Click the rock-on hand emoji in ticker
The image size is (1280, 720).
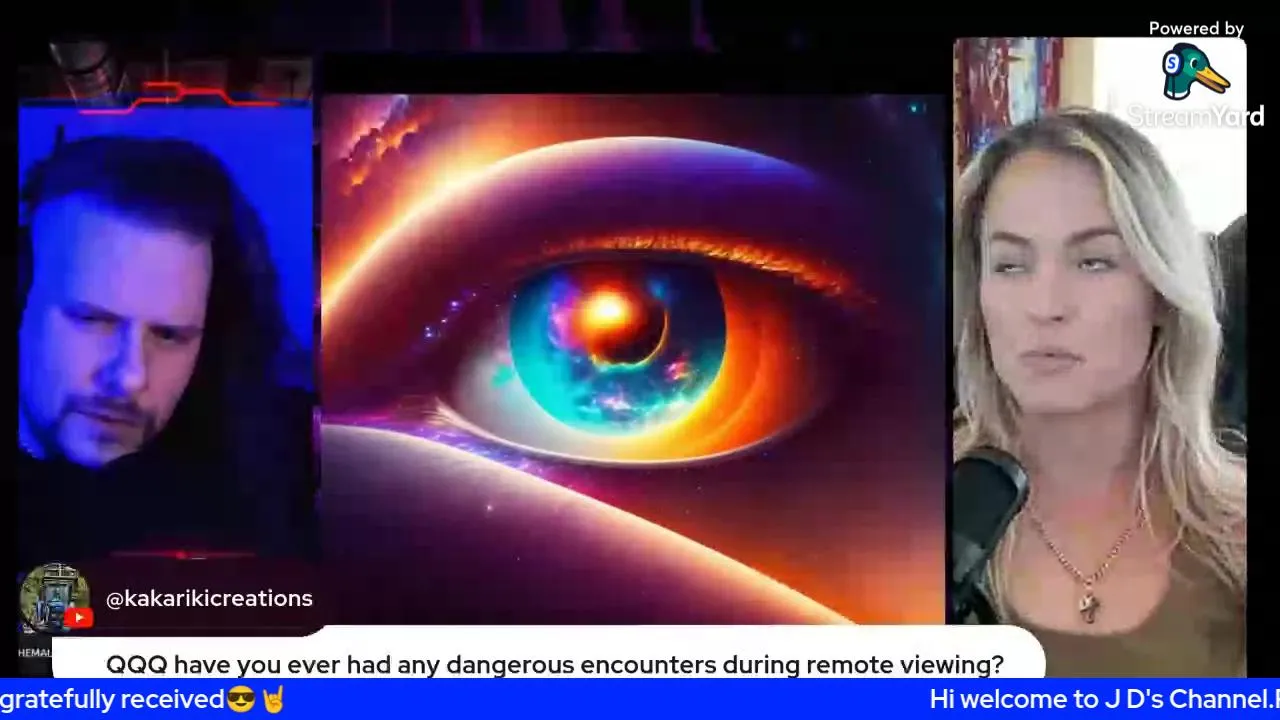click(x=273, y=699)
